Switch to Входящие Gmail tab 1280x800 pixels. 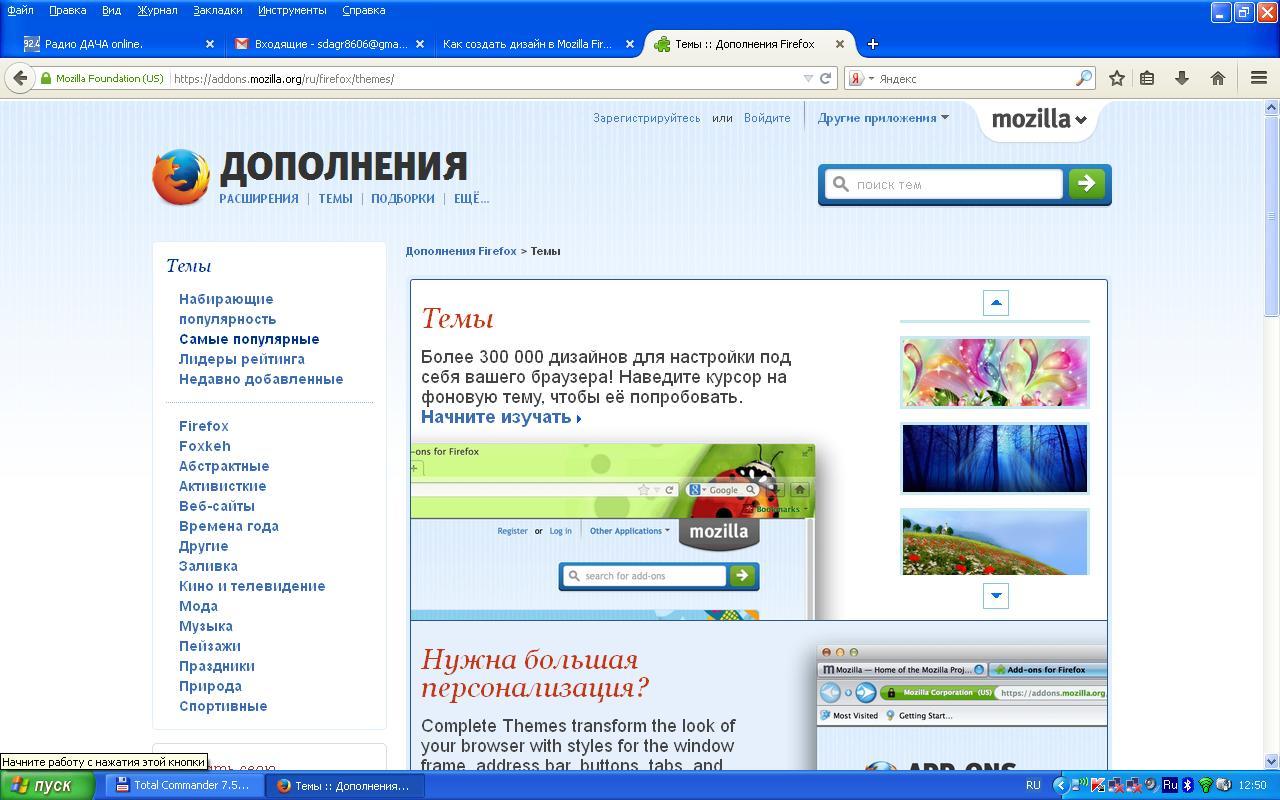pyautogui.click(x=330, y=44)
